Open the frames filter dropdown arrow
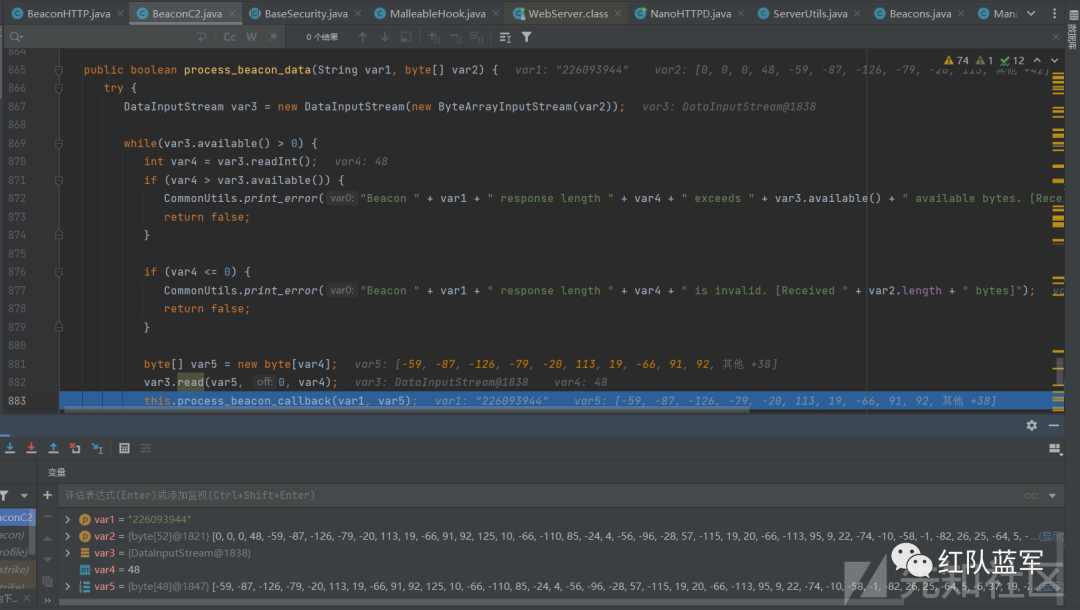The width and height of the screenshot is (1080, 610). 24,495
